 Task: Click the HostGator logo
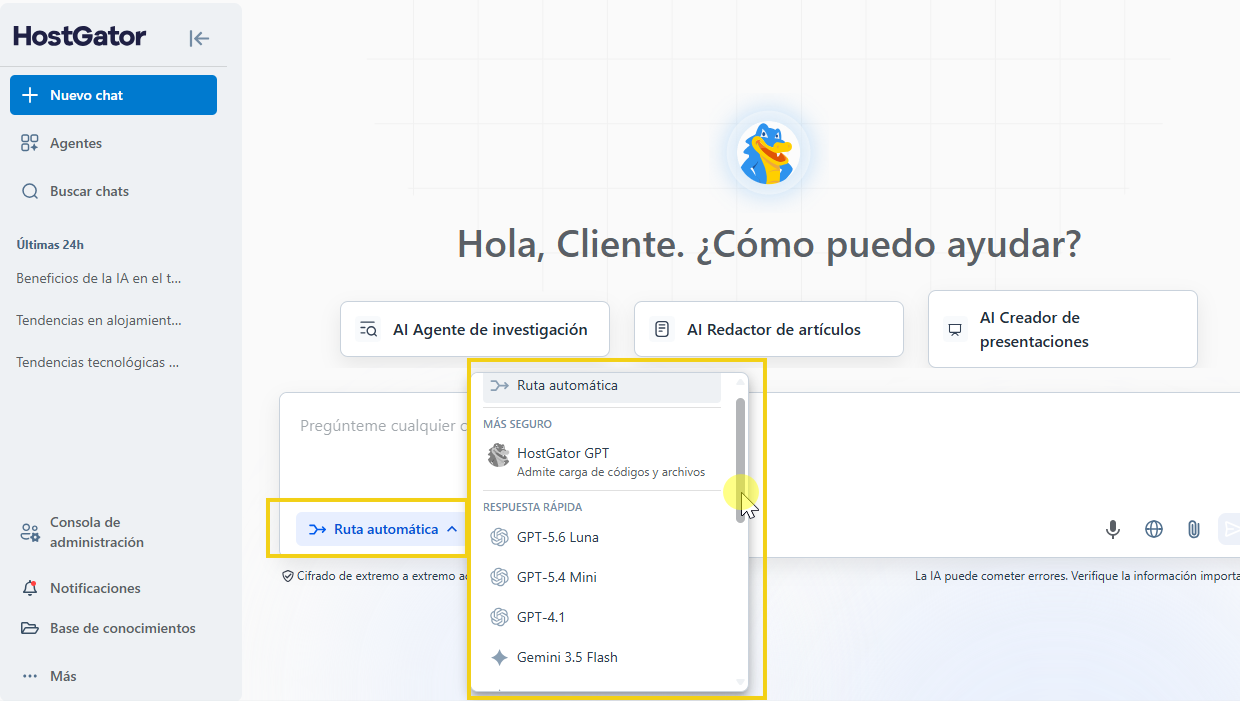click(80, 37)
